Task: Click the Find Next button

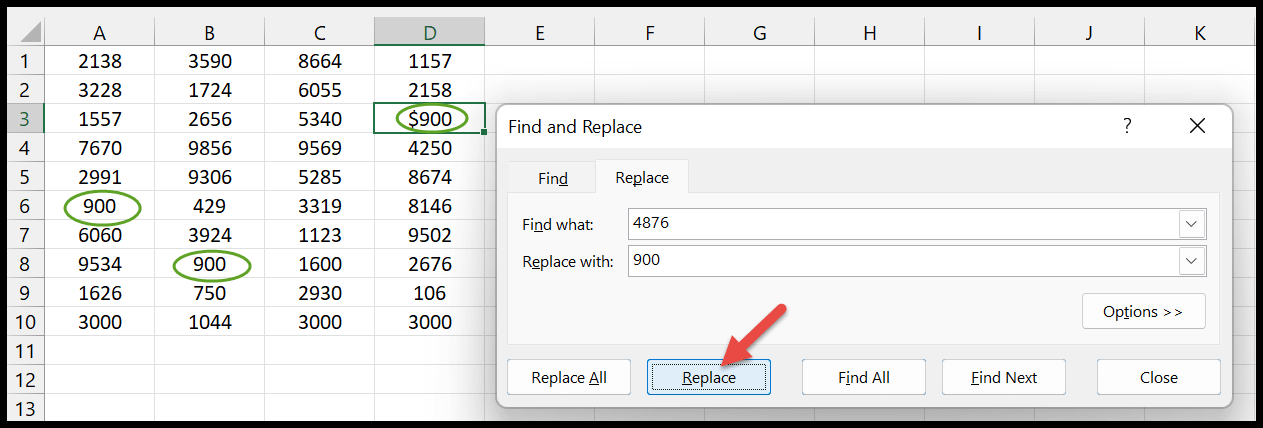Action: [1003, 378]
